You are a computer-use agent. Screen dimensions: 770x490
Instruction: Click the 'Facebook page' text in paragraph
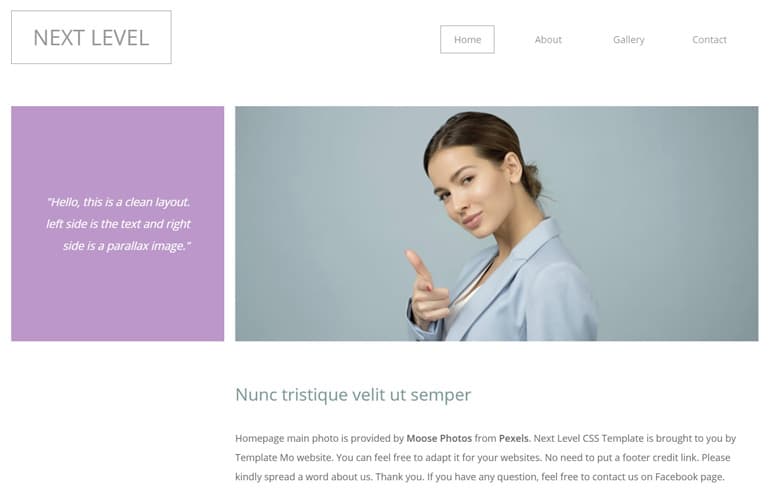click(689, 477)
